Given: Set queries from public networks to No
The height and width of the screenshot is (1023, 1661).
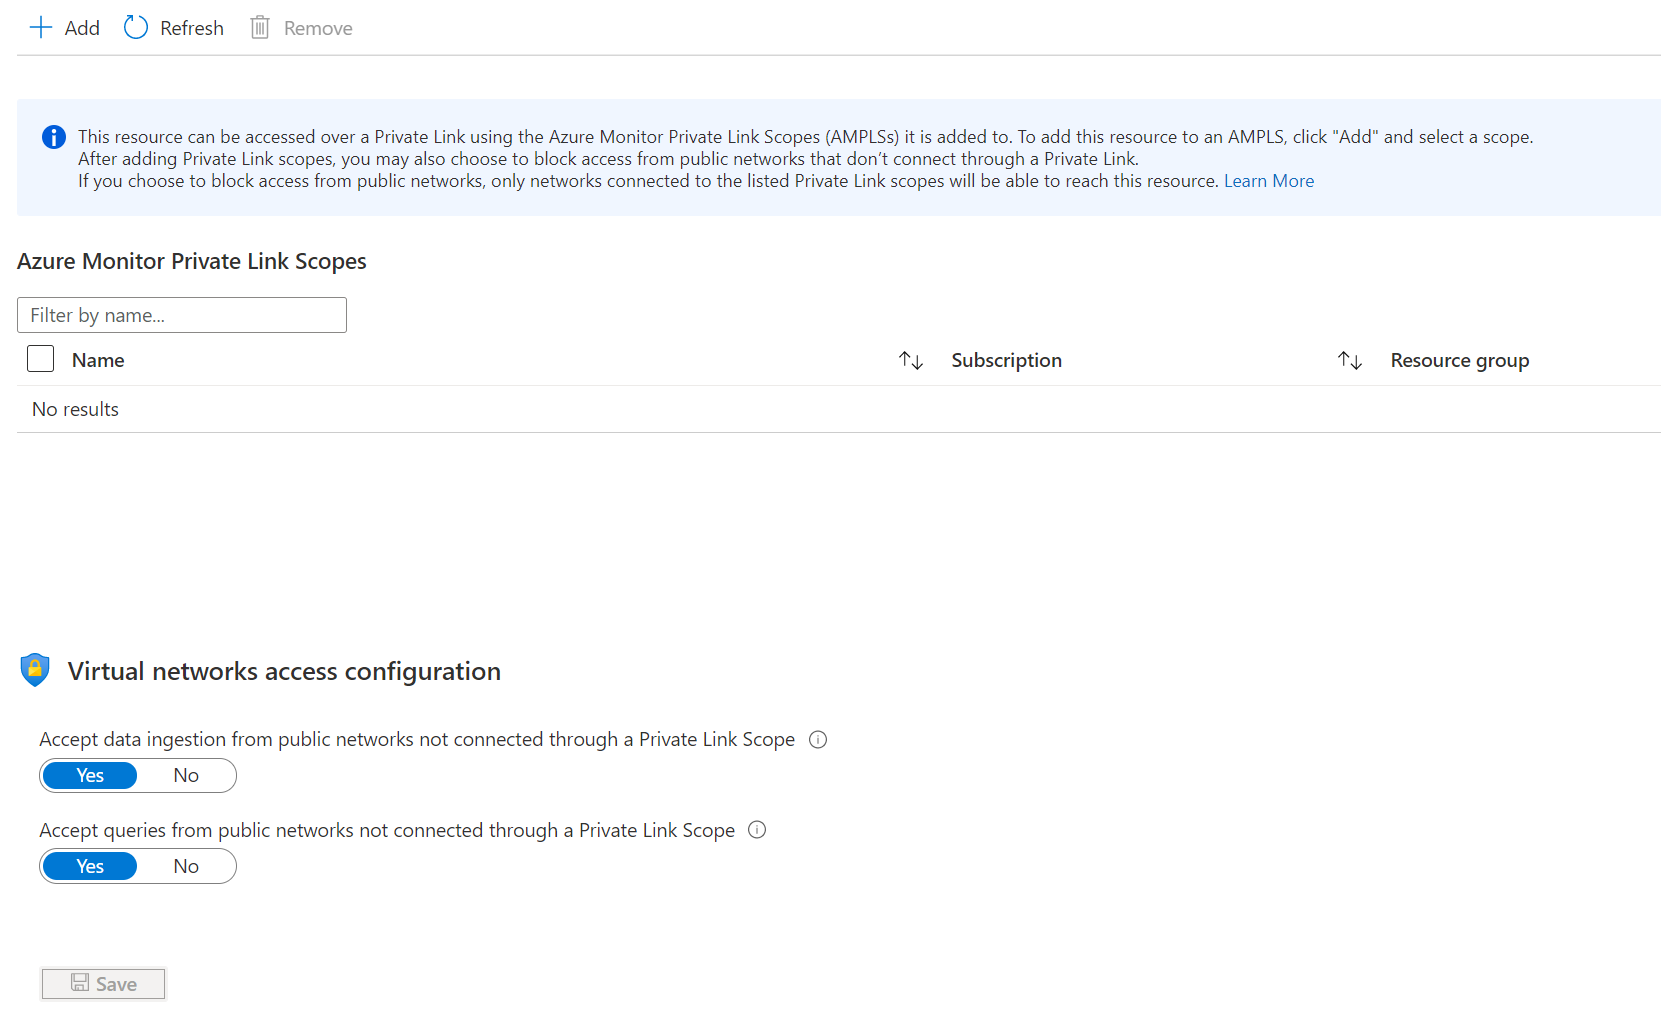Looking at the screenshot, I should 186,867.
